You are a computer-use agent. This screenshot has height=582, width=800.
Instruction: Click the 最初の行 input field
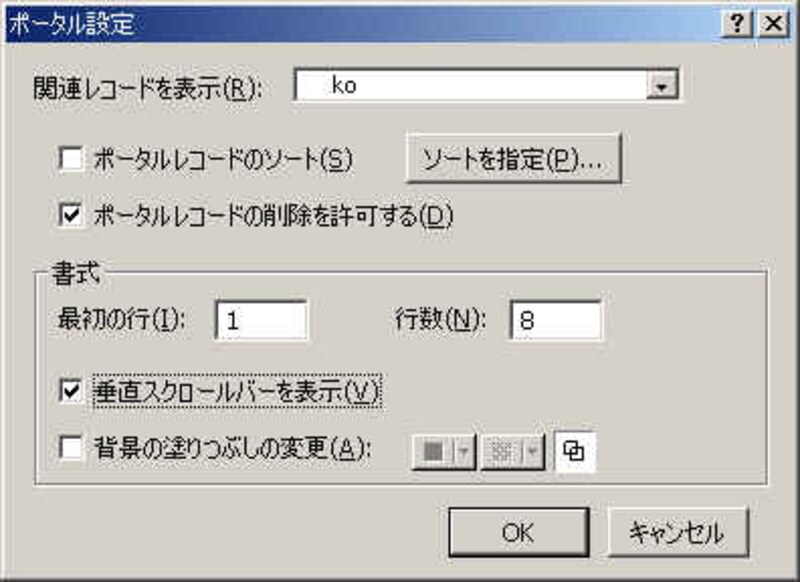pyautogui.click(x=261, y=320)
